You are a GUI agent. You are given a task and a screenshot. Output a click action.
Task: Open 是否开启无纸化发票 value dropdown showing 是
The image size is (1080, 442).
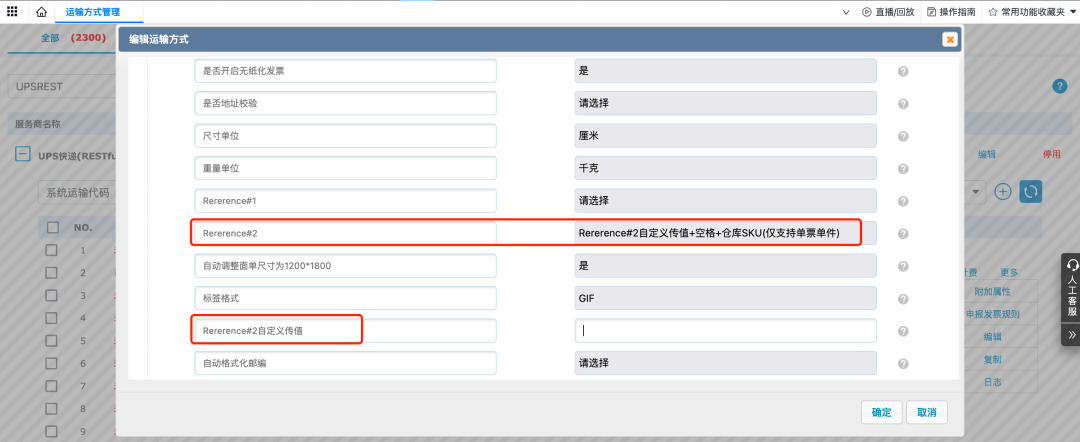click(725, 71)
